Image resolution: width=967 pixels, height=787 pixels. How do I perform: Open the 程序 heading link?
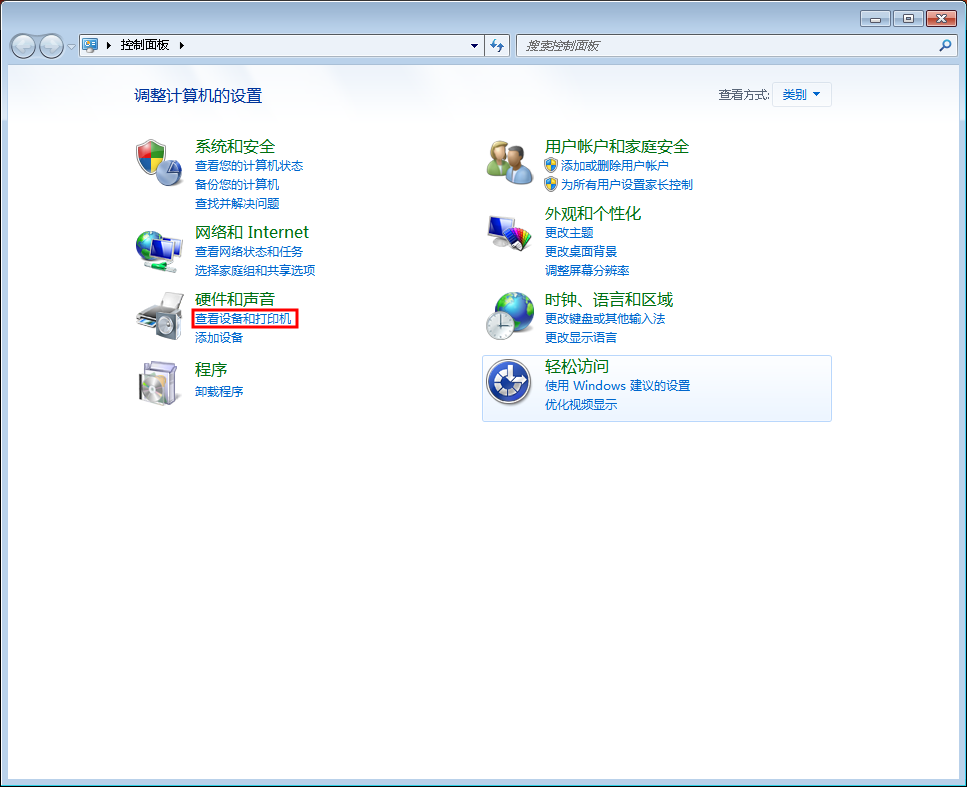211,370
